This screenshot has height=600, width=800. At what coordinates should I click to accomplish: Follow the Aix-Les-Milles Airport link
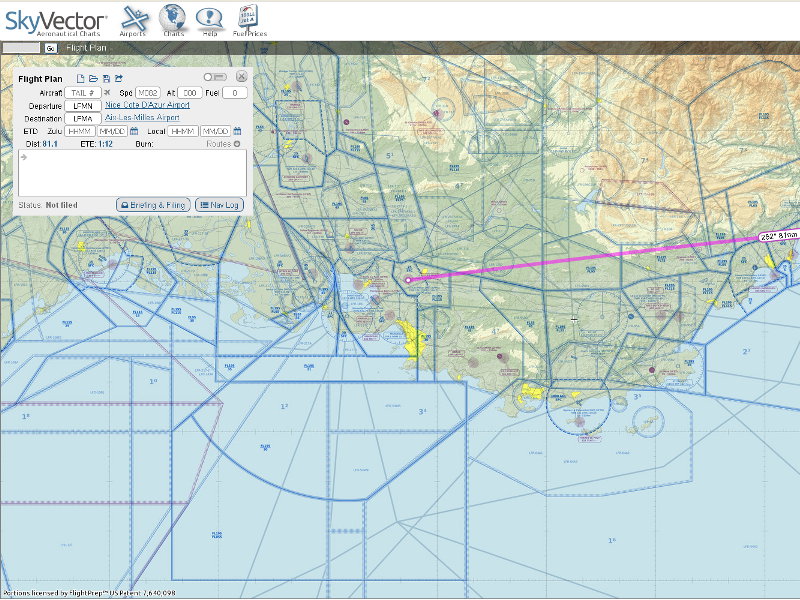[142, 117]
